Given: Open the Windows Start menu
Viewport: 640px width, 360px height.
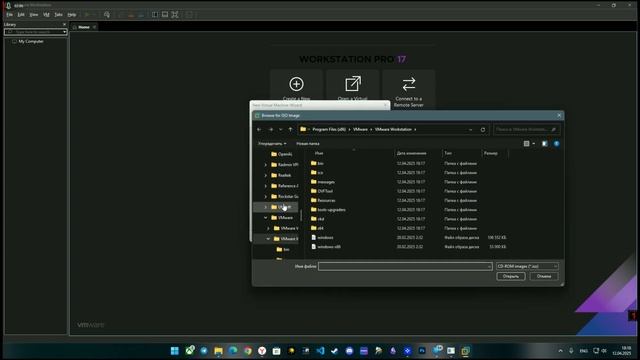Looking at the screenshot, I should pos(175,351).
